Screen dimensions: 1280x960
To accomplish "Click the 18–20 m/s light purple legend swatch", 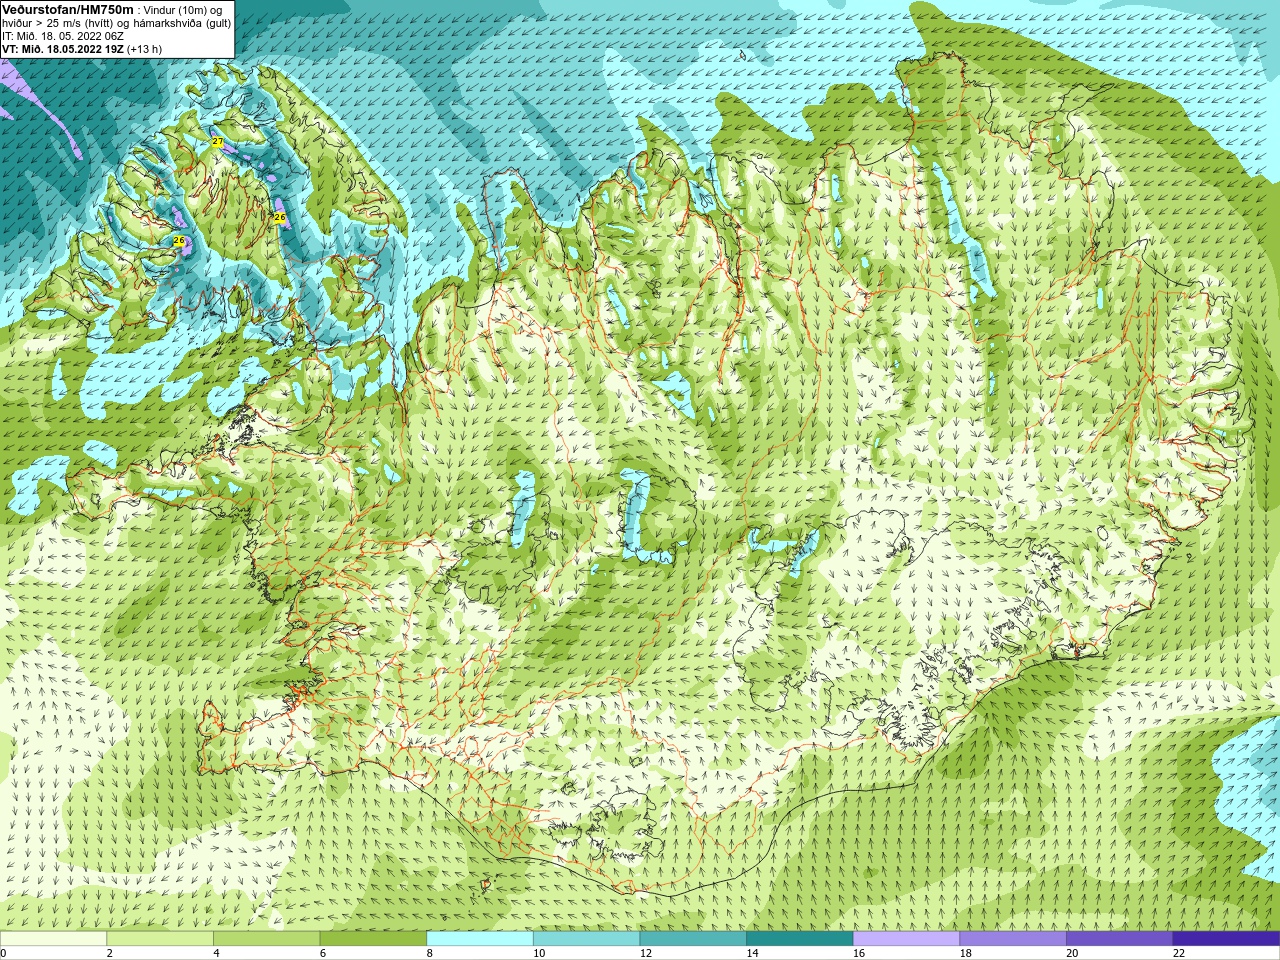I will tap(1013, 939).
